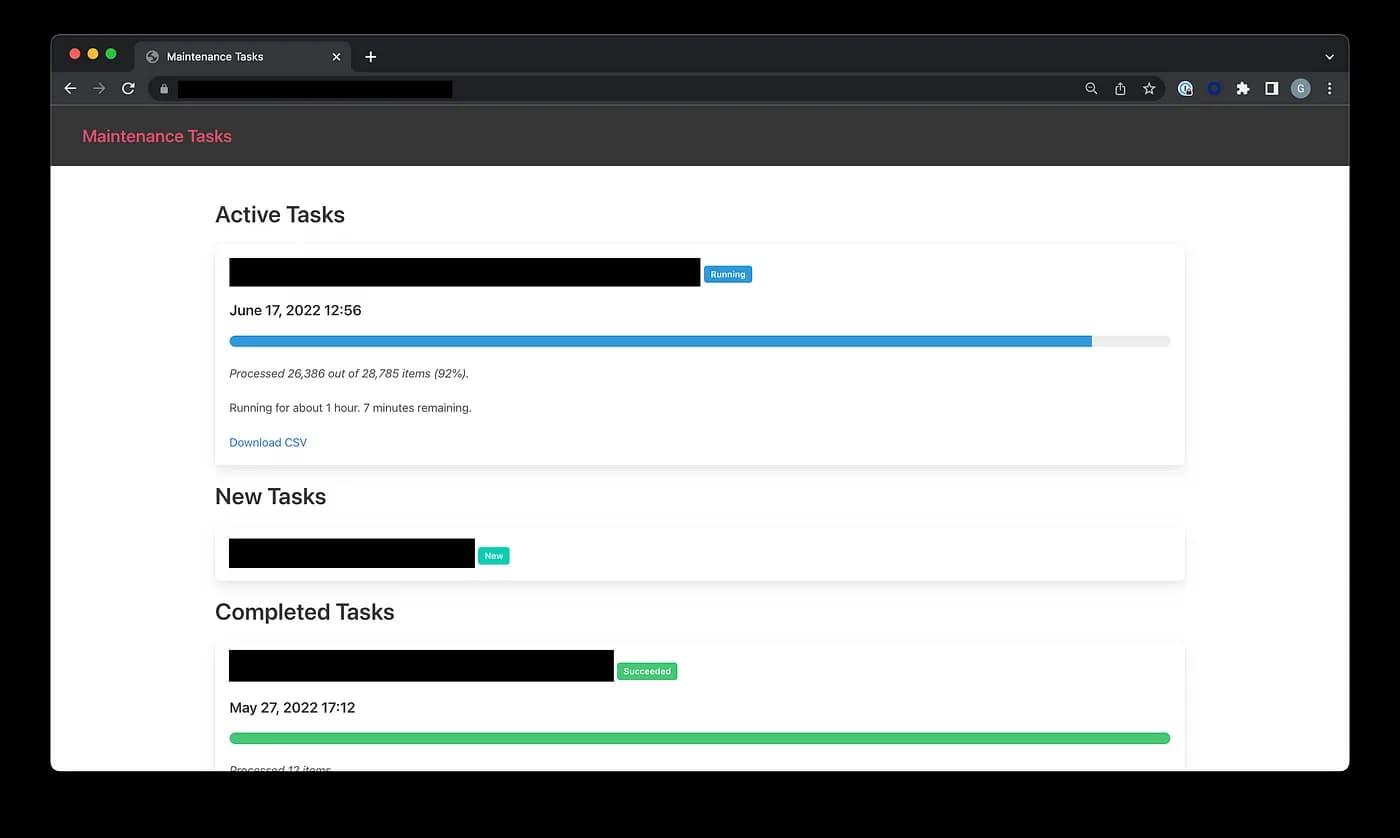The height and width of the screenshot is (838, 1400).
Task: Click the blue active task progress bar
Action: click(x=700, y=341)
